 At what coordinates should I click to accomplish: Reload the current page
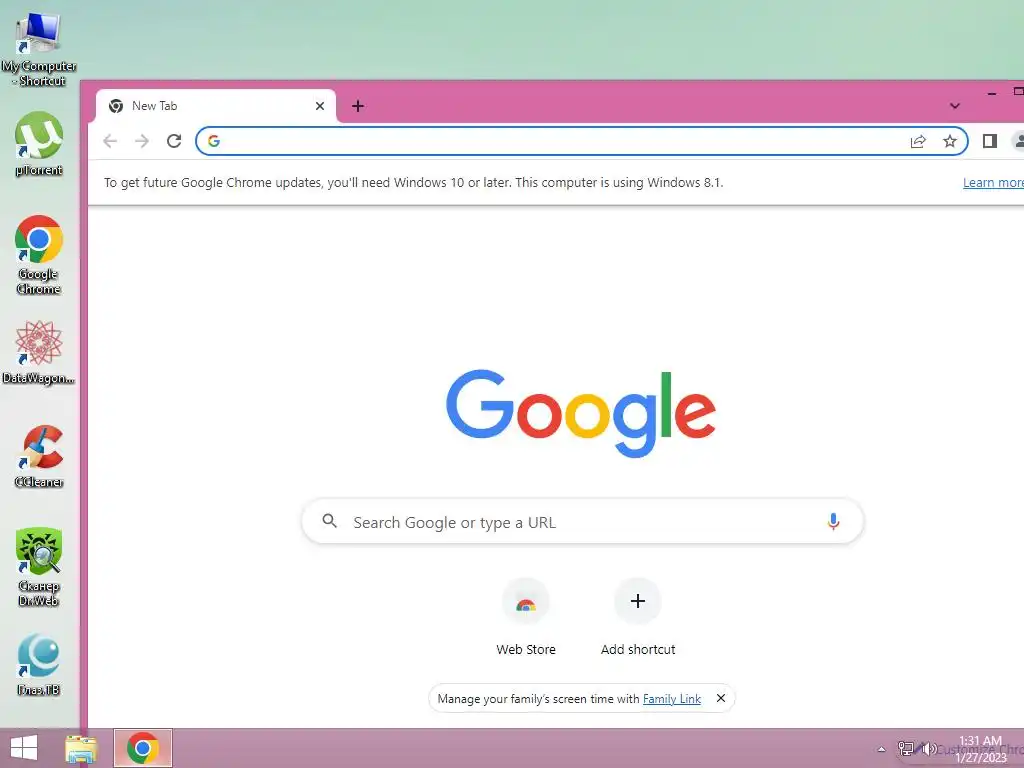[174, 141]
